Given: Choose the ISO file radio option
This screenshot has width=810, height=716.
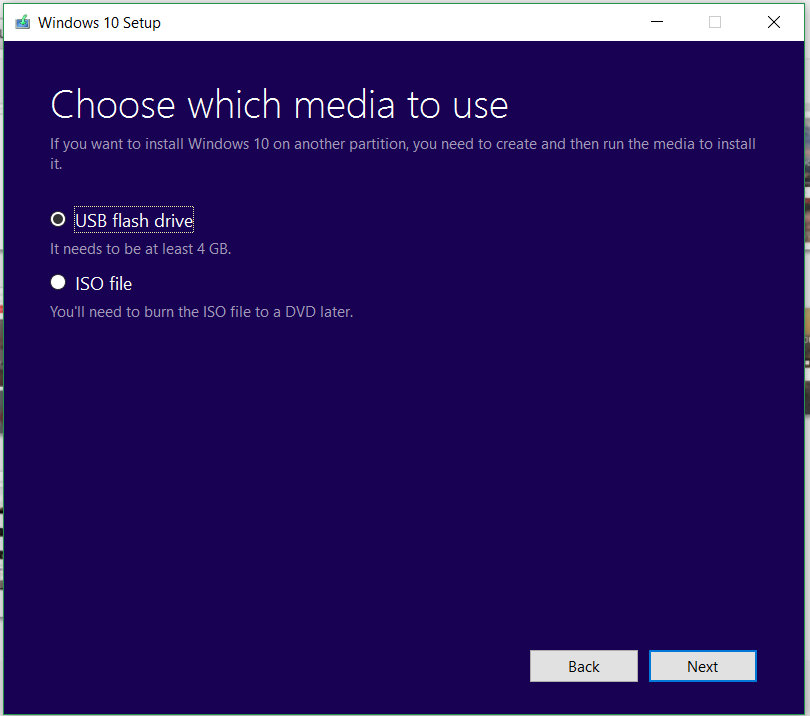Looking at the screenshot, I should point(58,283).
